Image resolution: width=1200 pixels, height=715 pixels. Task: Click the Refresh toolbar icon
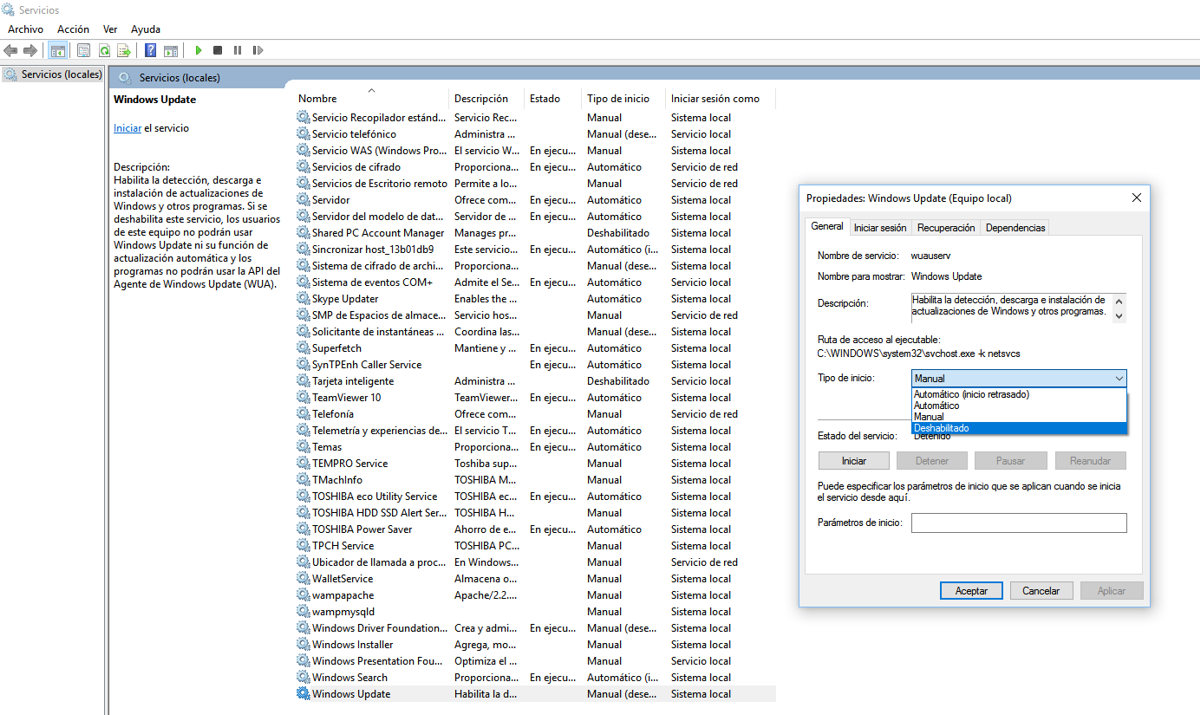click(x=104, y=50)
